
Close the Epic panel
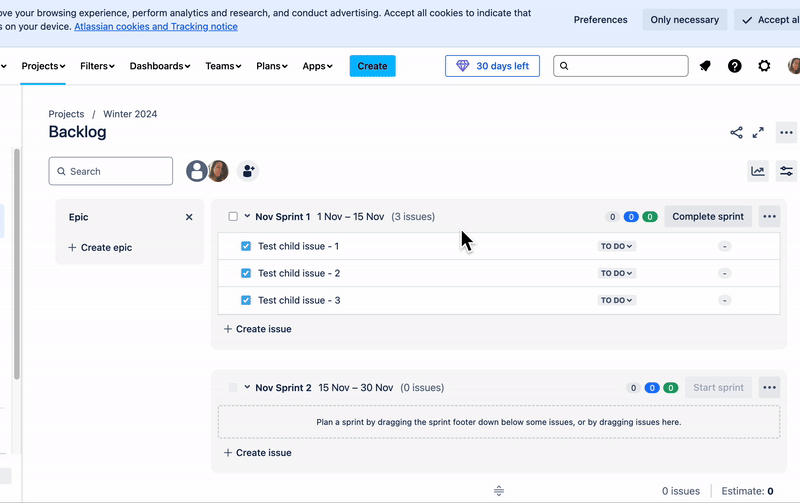click(x=189, y=217)
